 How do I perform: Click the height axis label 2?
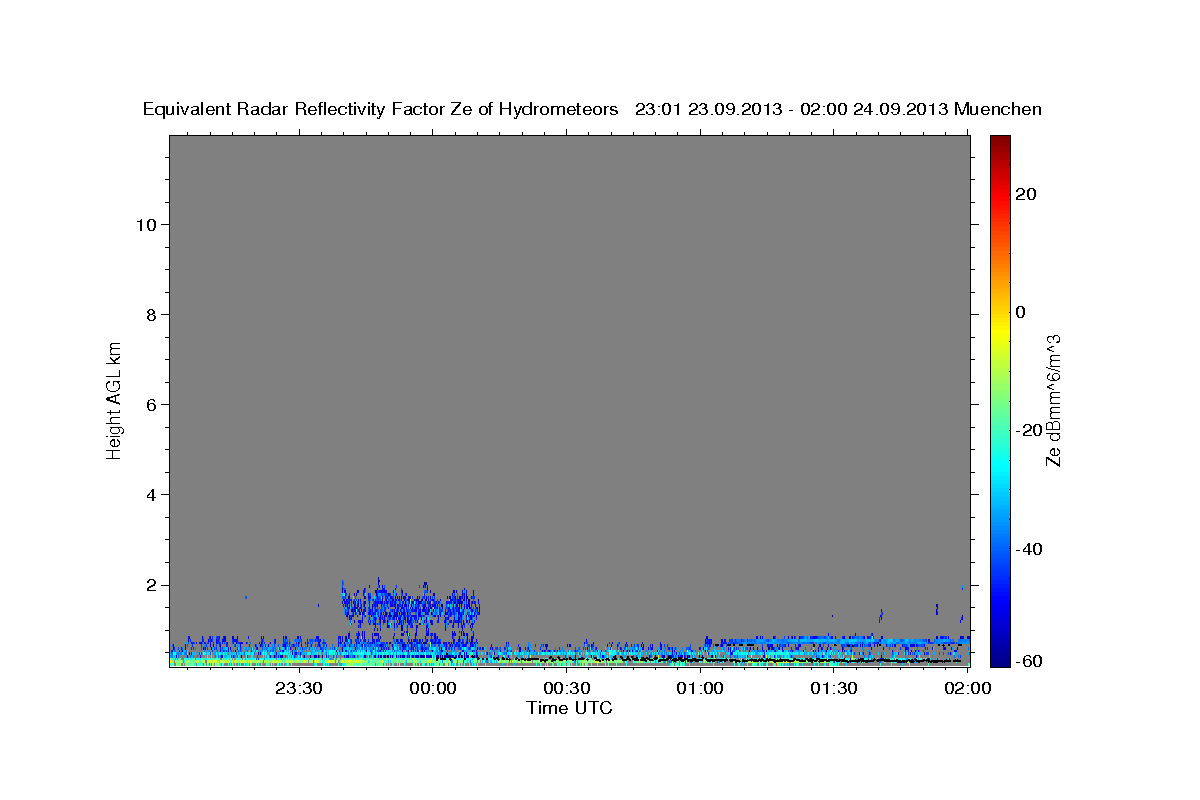click(x=152, y=585)
